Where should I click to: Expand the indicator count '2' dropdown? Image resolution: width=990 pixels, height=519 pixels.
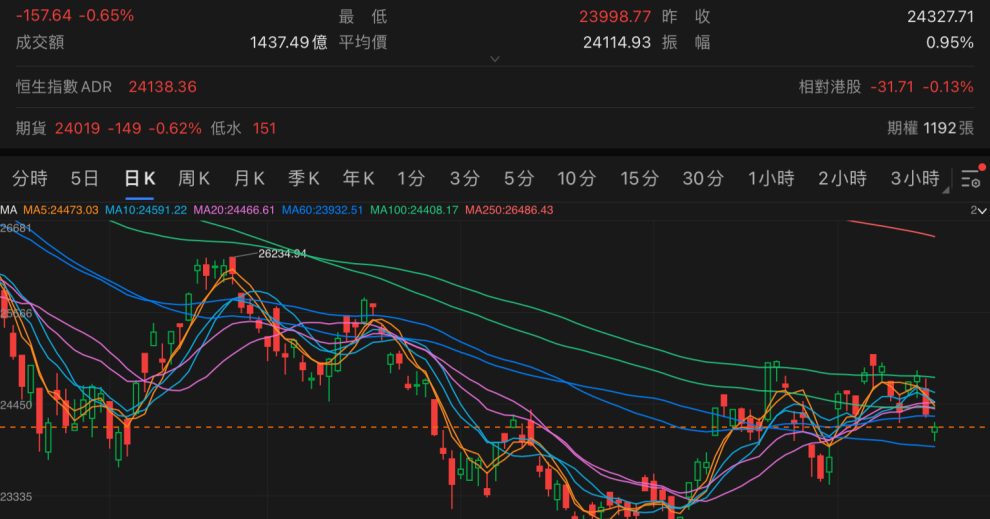coord(975,210)
